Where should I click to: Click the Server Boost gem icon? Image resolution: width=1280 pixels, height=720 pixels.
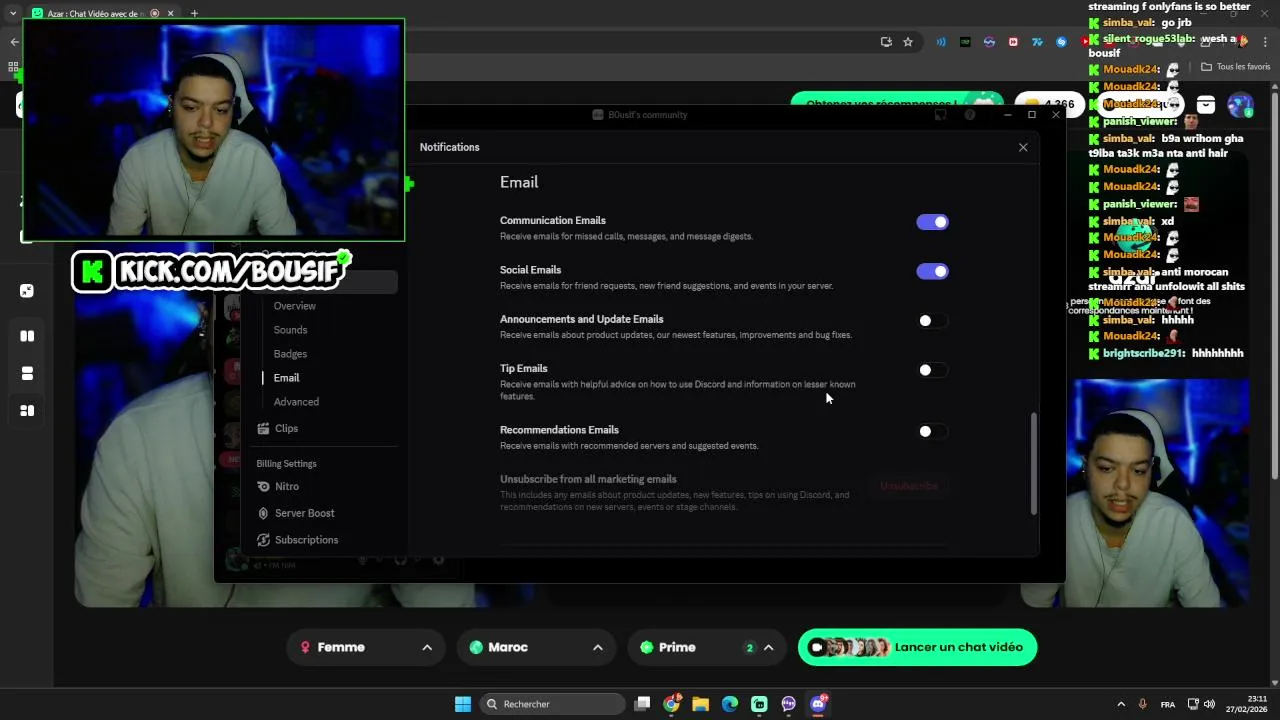[263, 513]
